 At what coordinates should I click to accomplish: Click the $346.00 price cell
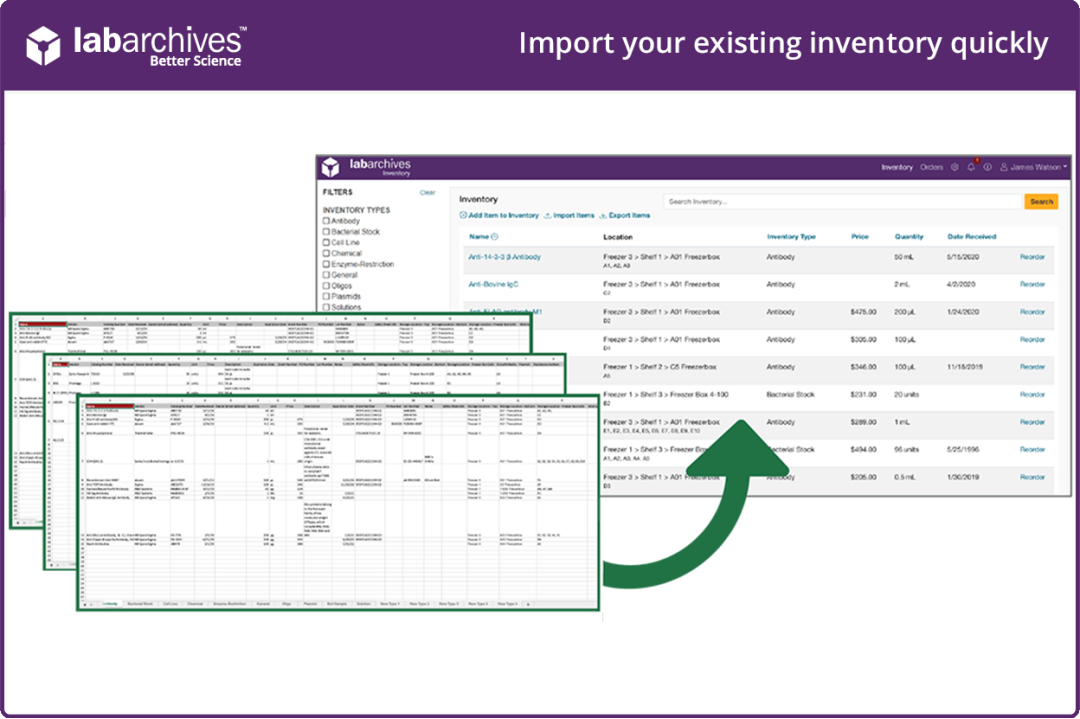coord(864,367)
